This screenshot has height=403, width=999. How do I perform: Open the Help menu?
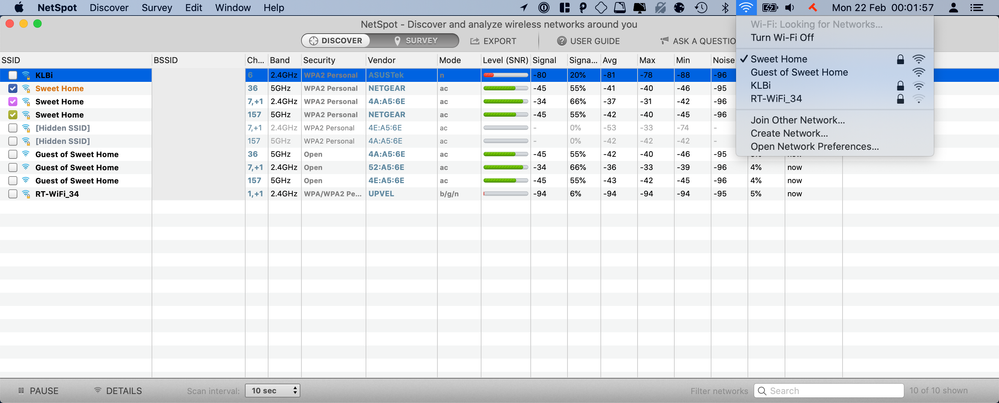coord(273,8)
